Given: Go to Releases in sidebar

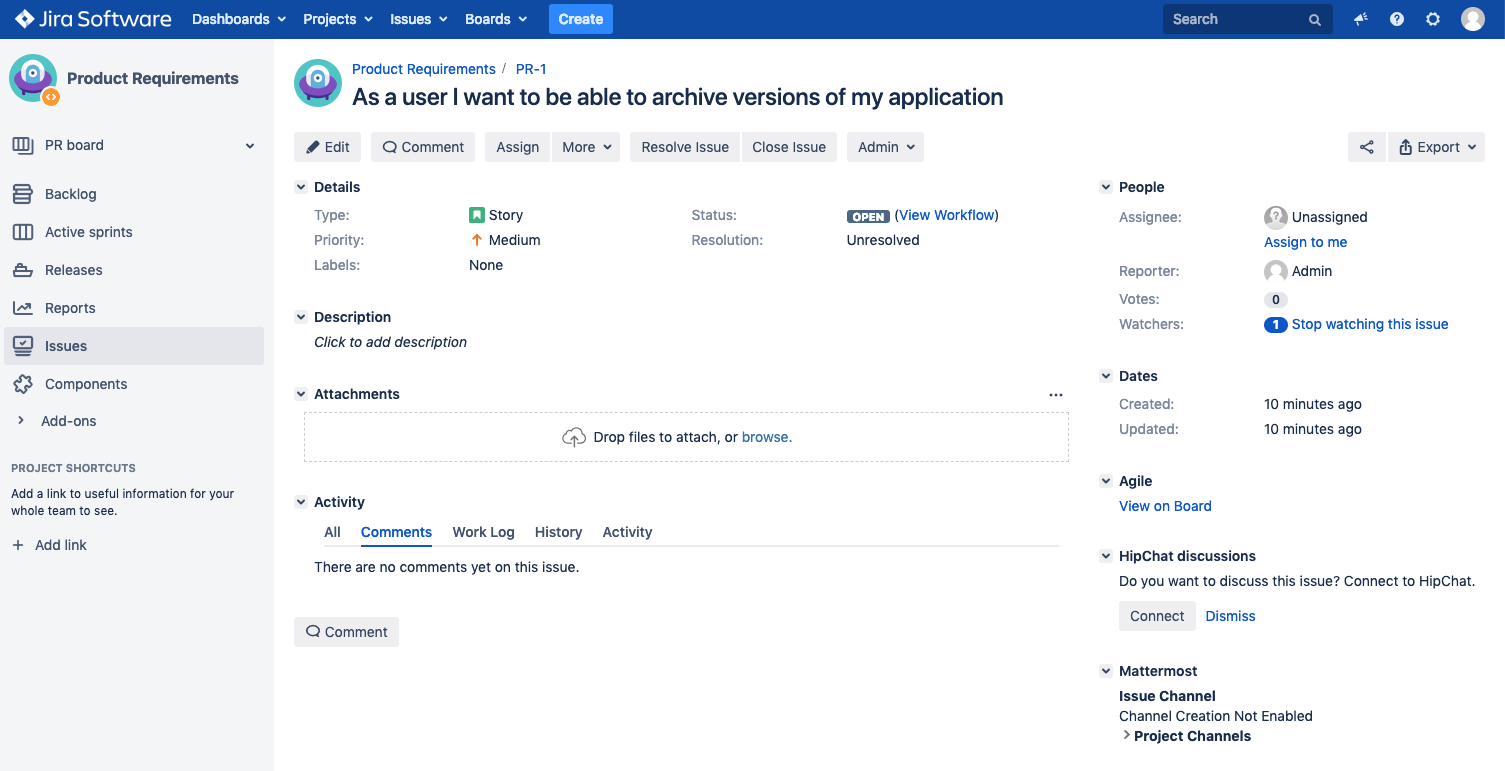Looking at the screenshot, I should point(73,270).
